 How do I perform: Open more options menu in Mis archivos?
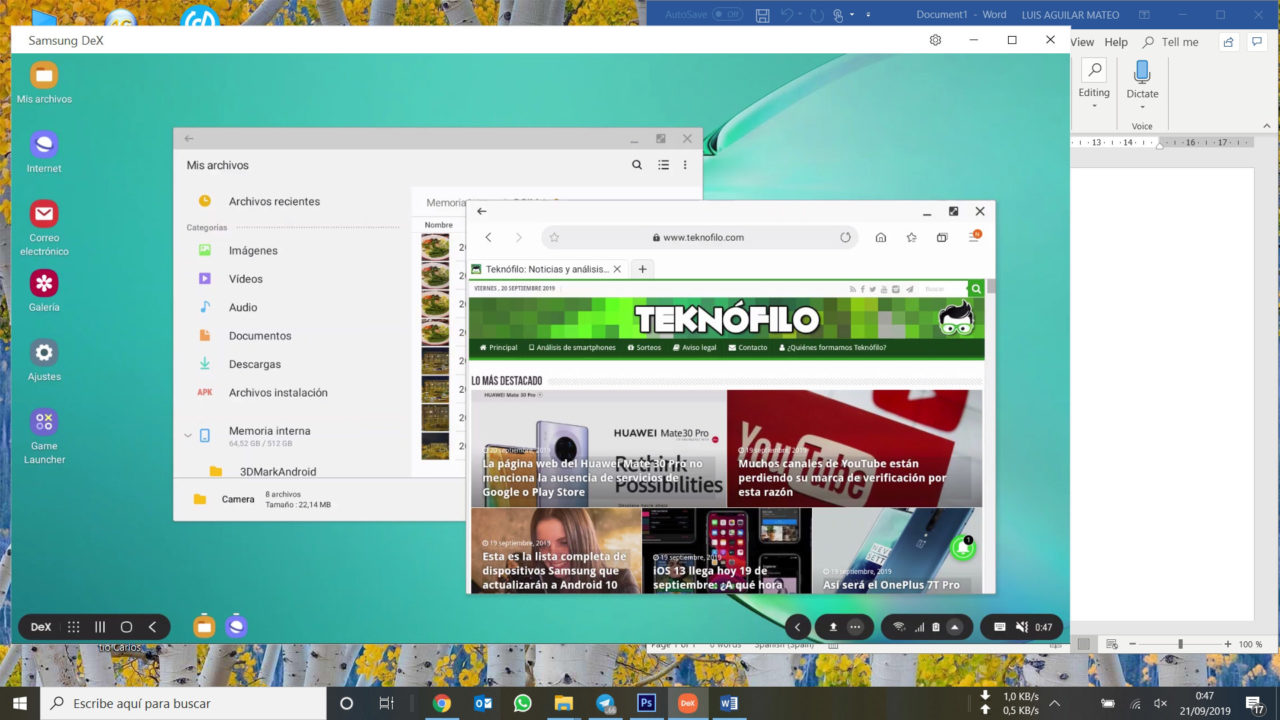point(685,165)
